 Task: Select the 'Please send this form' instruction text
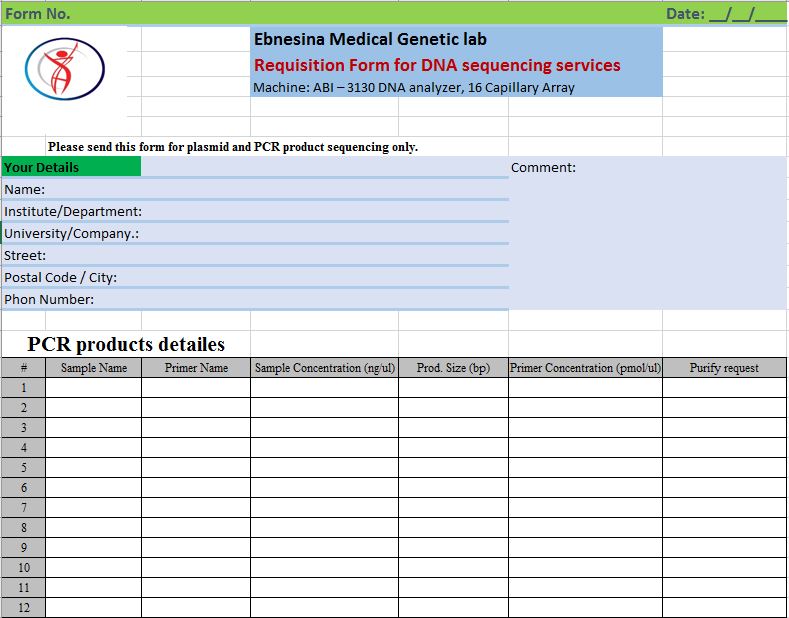[x=232, y=147]
